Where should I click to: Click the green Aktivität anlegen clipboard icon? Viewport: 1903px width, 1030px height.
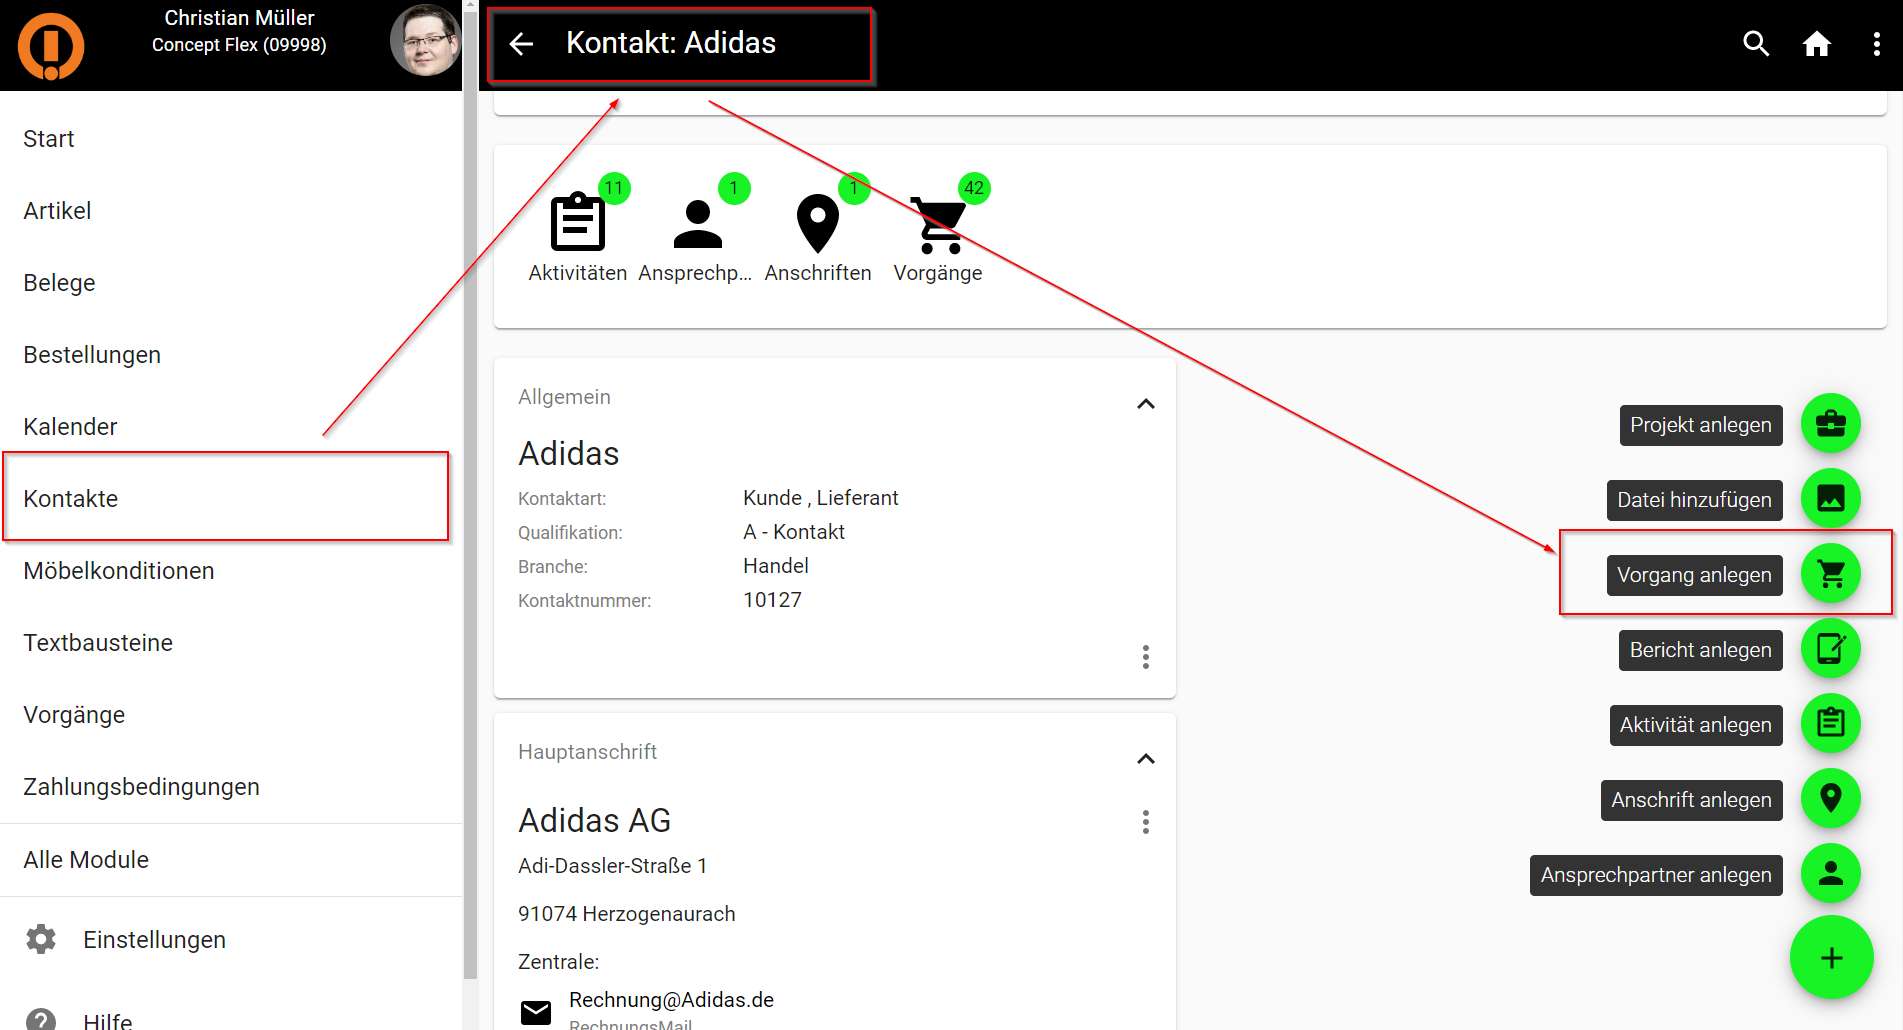click(x=1830, y=724)
